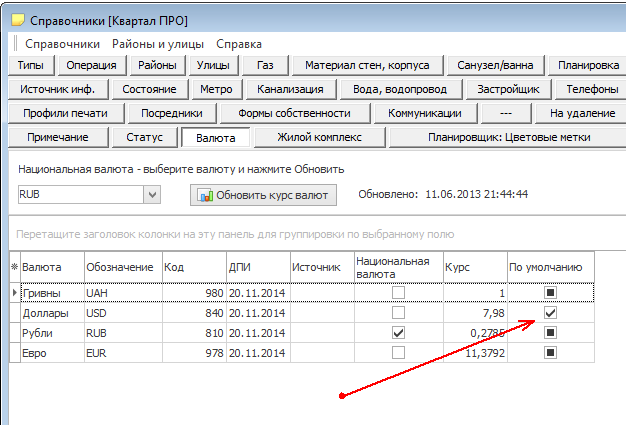626x425 pixels.
Task: Open the RUB national currency dropdown
Action: pyautogui.click(x=152, y=195)
